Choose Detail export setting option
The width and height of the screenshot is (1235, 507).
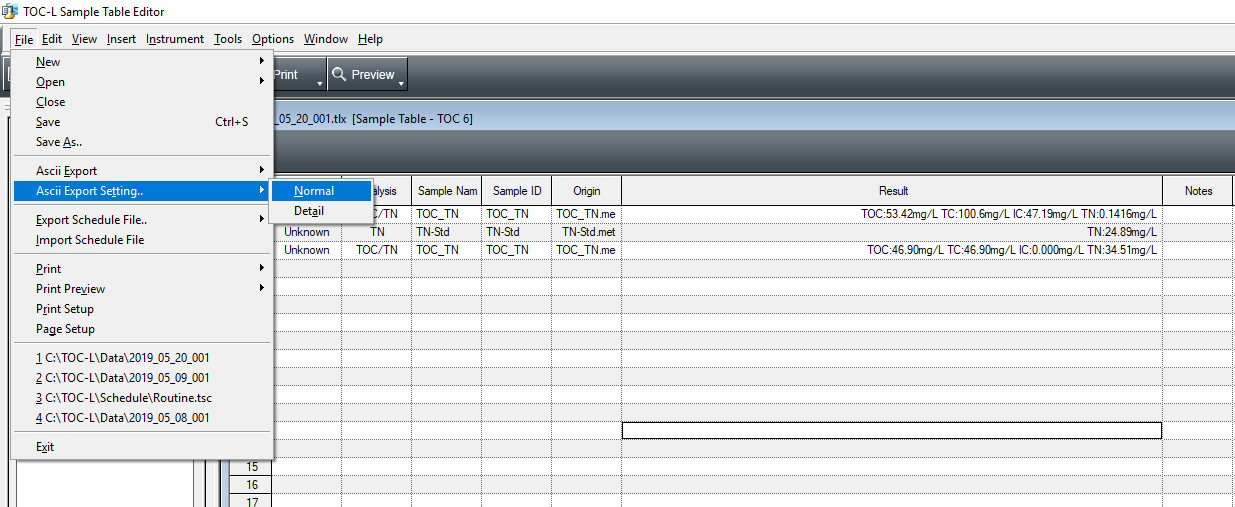click(x=308, y=211)
